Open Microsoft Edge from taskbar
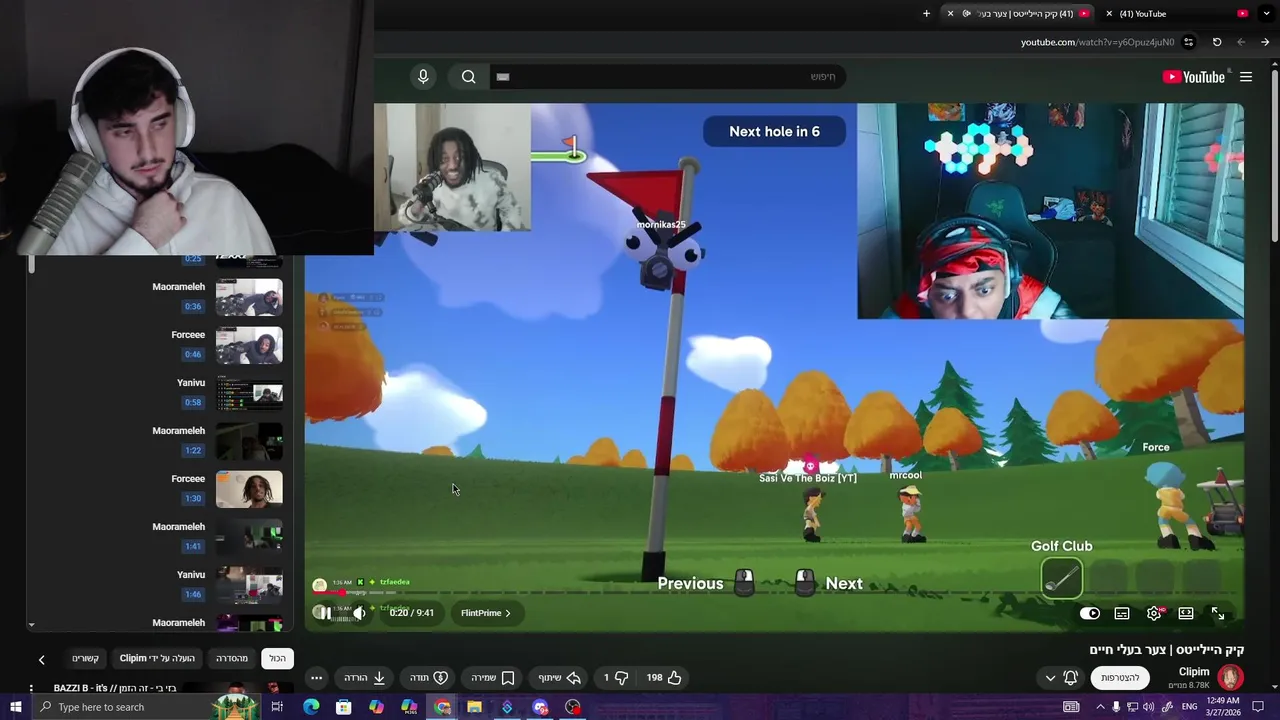1280x720 pixels. pyautogui.click(x=311, y=707)
